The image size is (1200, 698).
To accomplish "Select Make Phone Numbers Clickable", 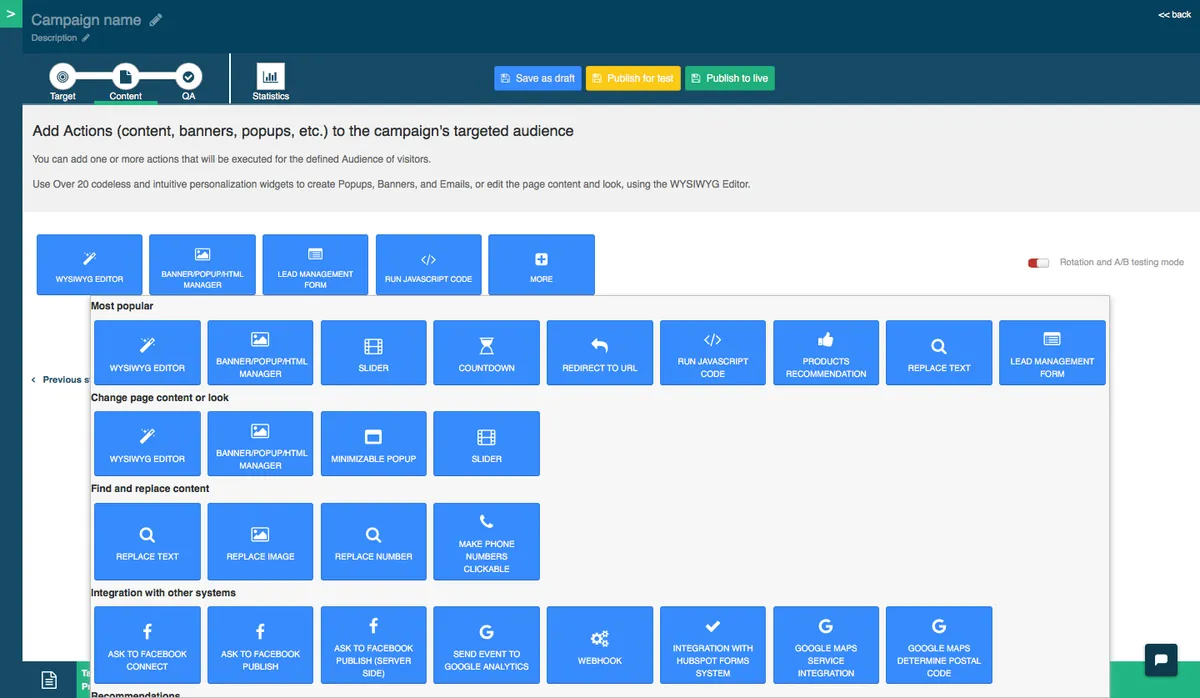I will pos(486,541).
